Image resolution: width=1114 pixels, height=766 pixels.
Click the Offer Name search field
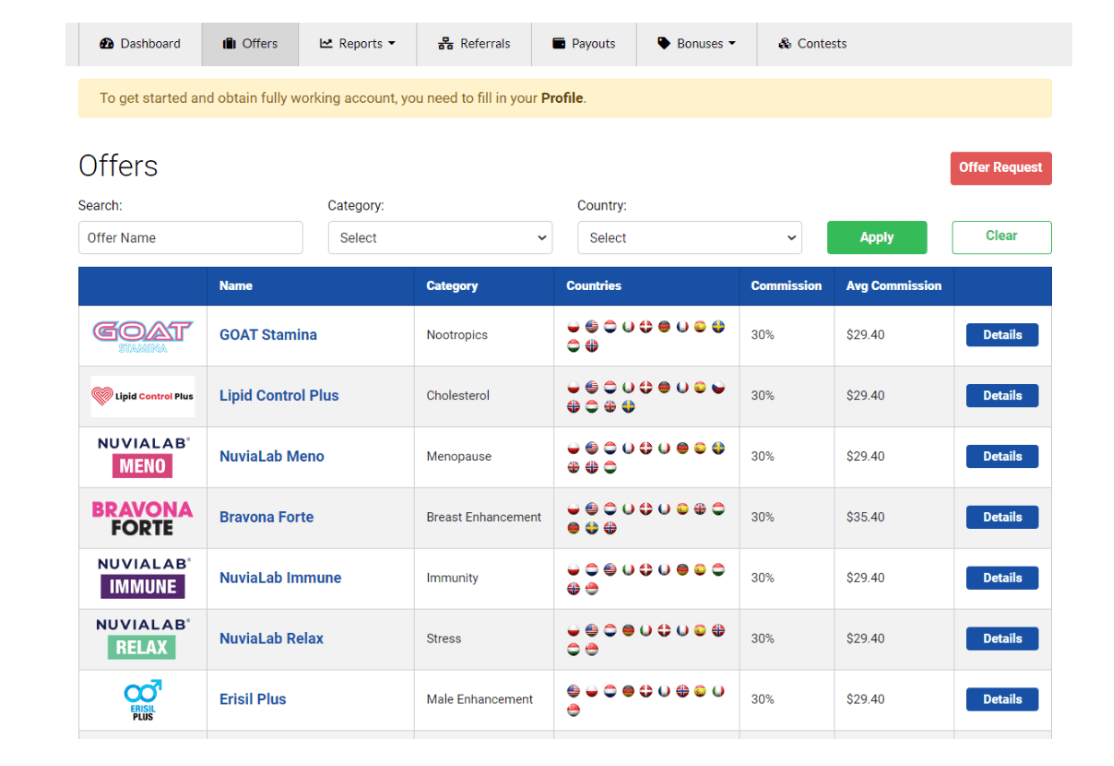coord(190,237)
